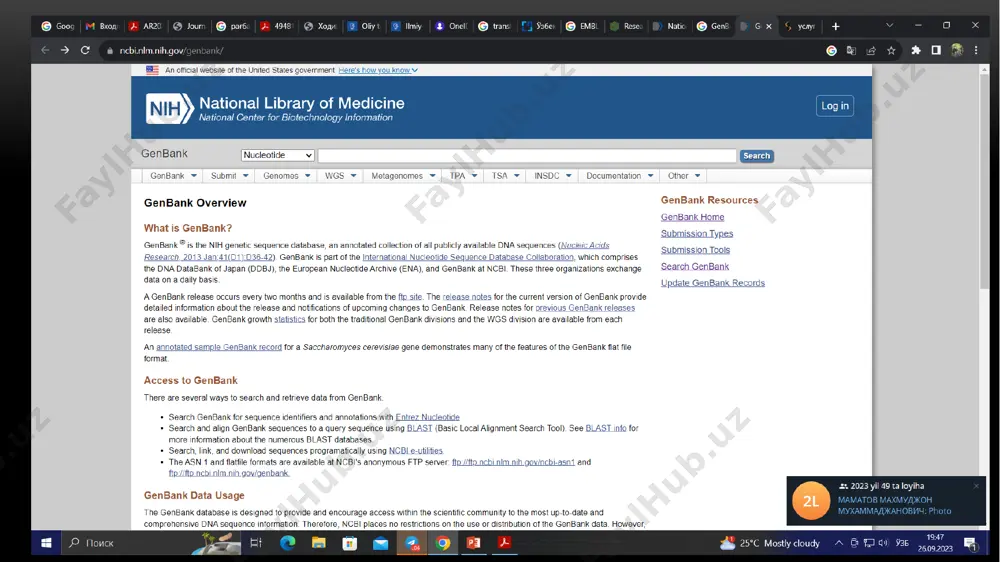This screenshot has width=1000, height=562.
Task: Toggle the browser side panel icon
Action: 936,50
